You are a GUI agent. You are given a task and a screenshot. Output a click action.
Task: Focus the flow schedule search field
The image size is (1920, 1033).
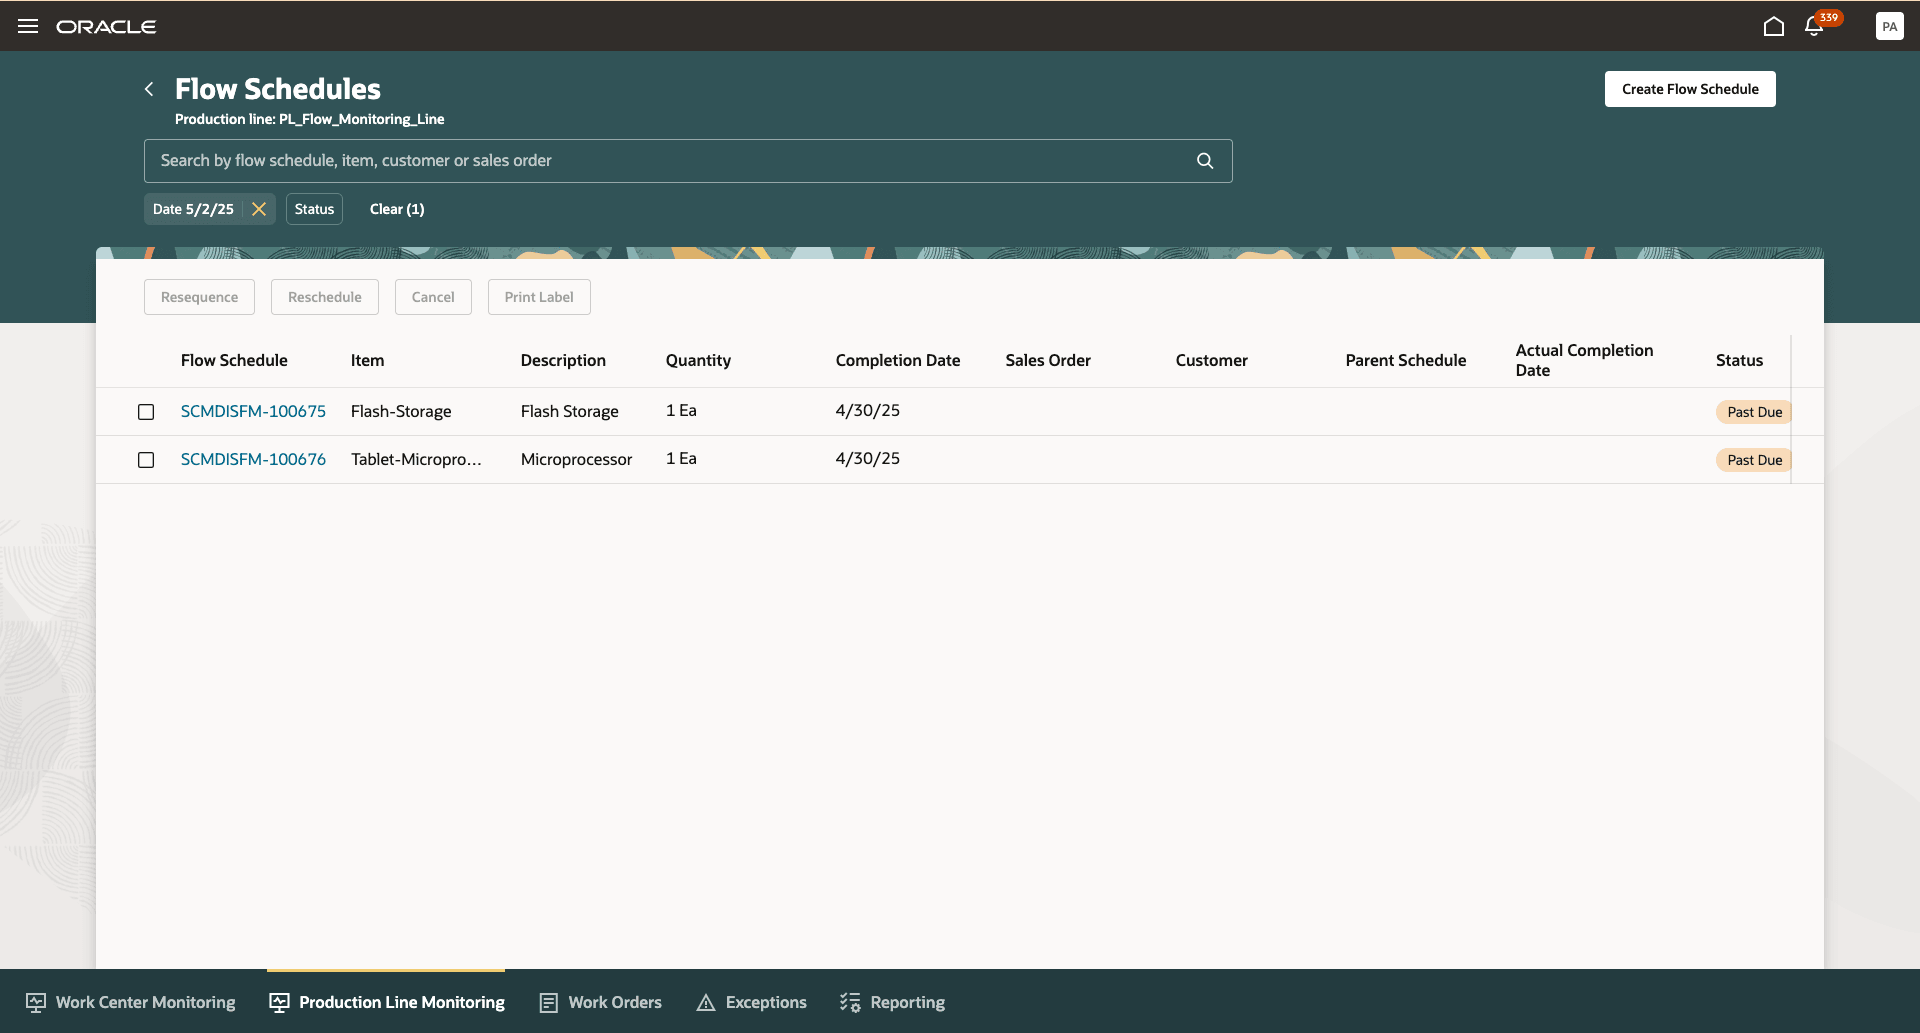point(688,161)
